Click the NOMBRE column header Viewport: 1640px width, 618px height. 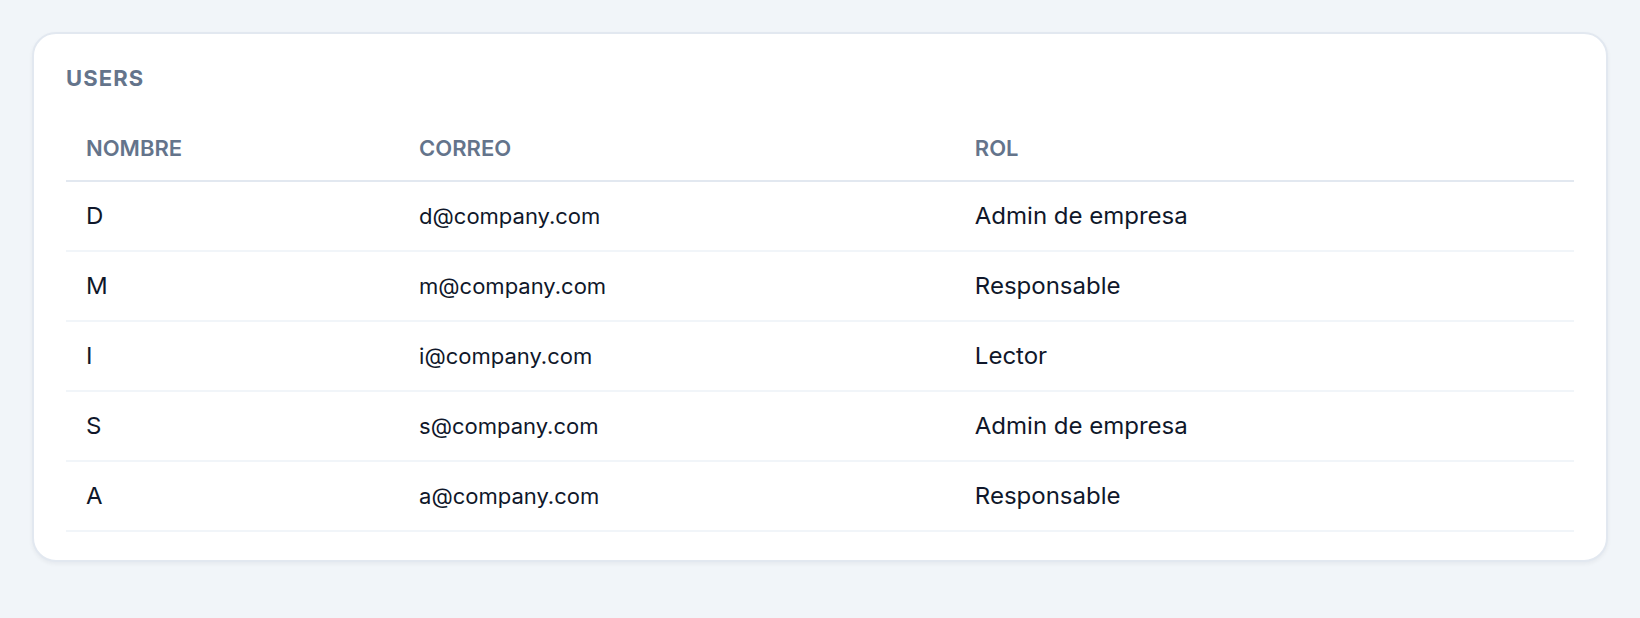coord(134,148)
